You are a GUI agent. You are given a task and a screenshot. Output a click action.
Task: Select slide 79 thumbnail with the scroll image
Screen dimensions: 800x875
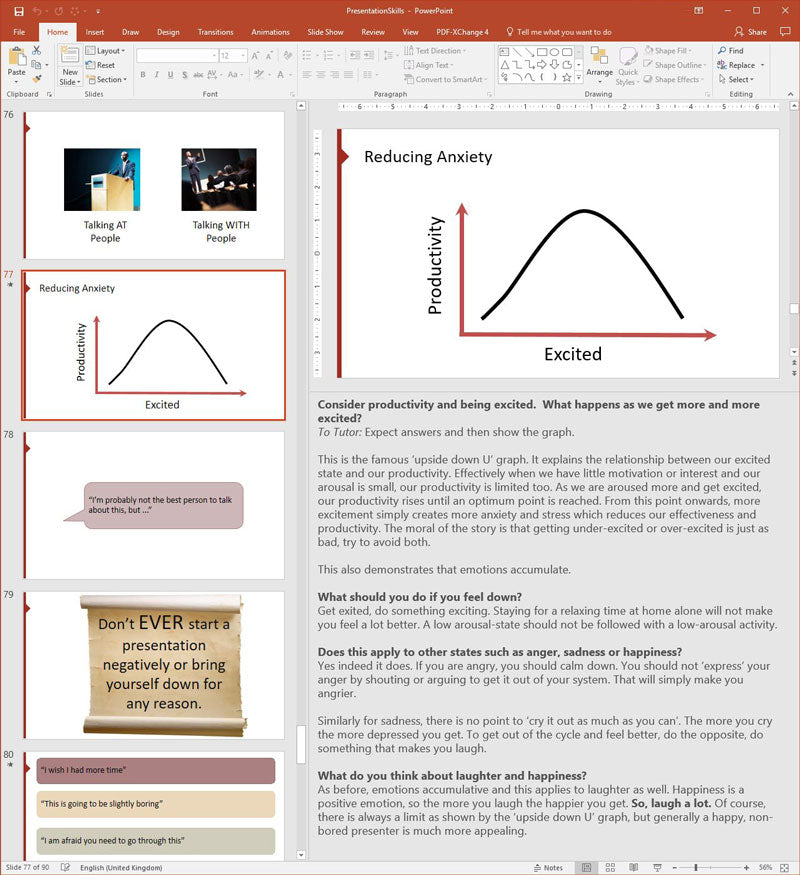point(154,665)
